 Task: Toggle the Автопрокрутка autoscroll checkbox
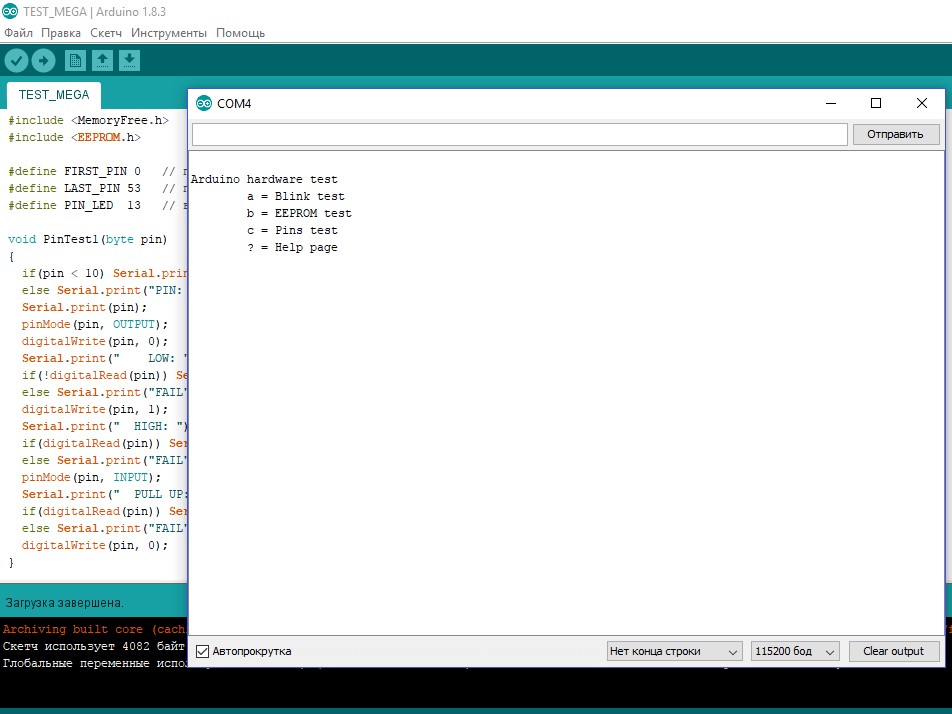pyautogui.click(x=203, y=651)
